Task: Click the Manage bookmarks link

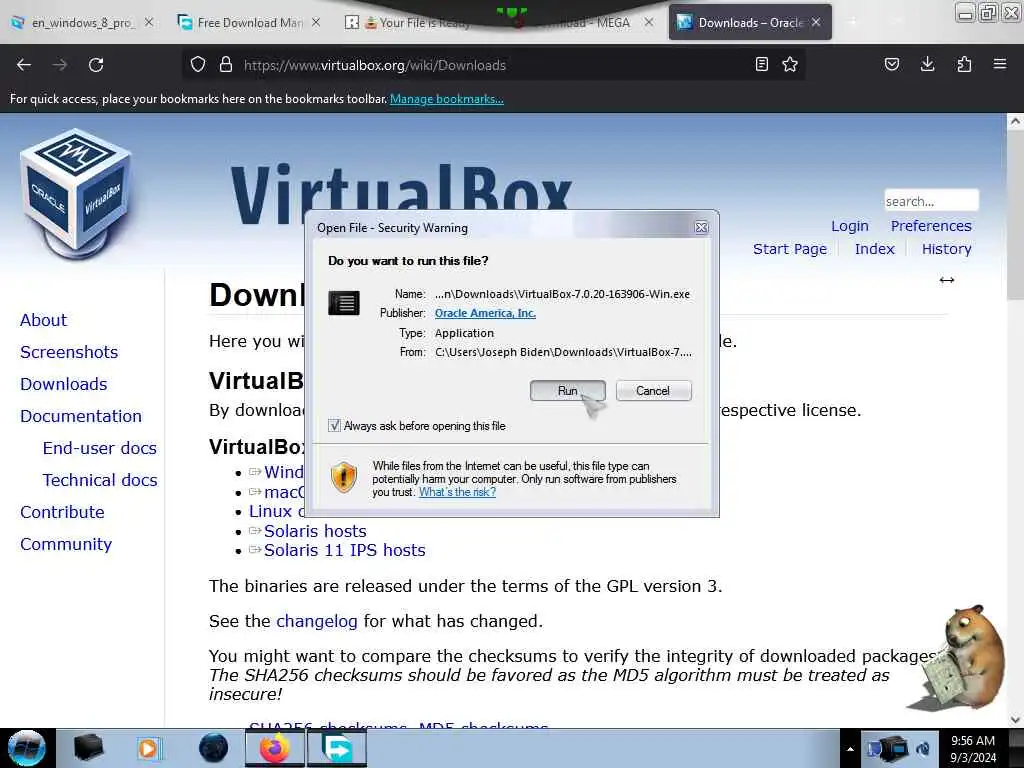Action: pos(447,99)
